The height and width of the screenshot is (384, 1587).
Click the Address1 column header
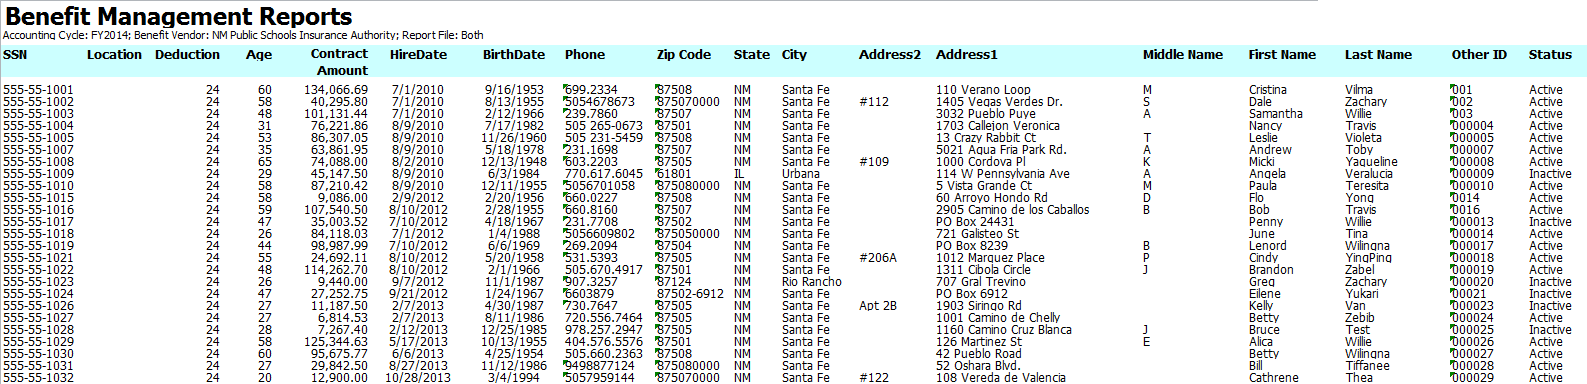tap(967, 55)
